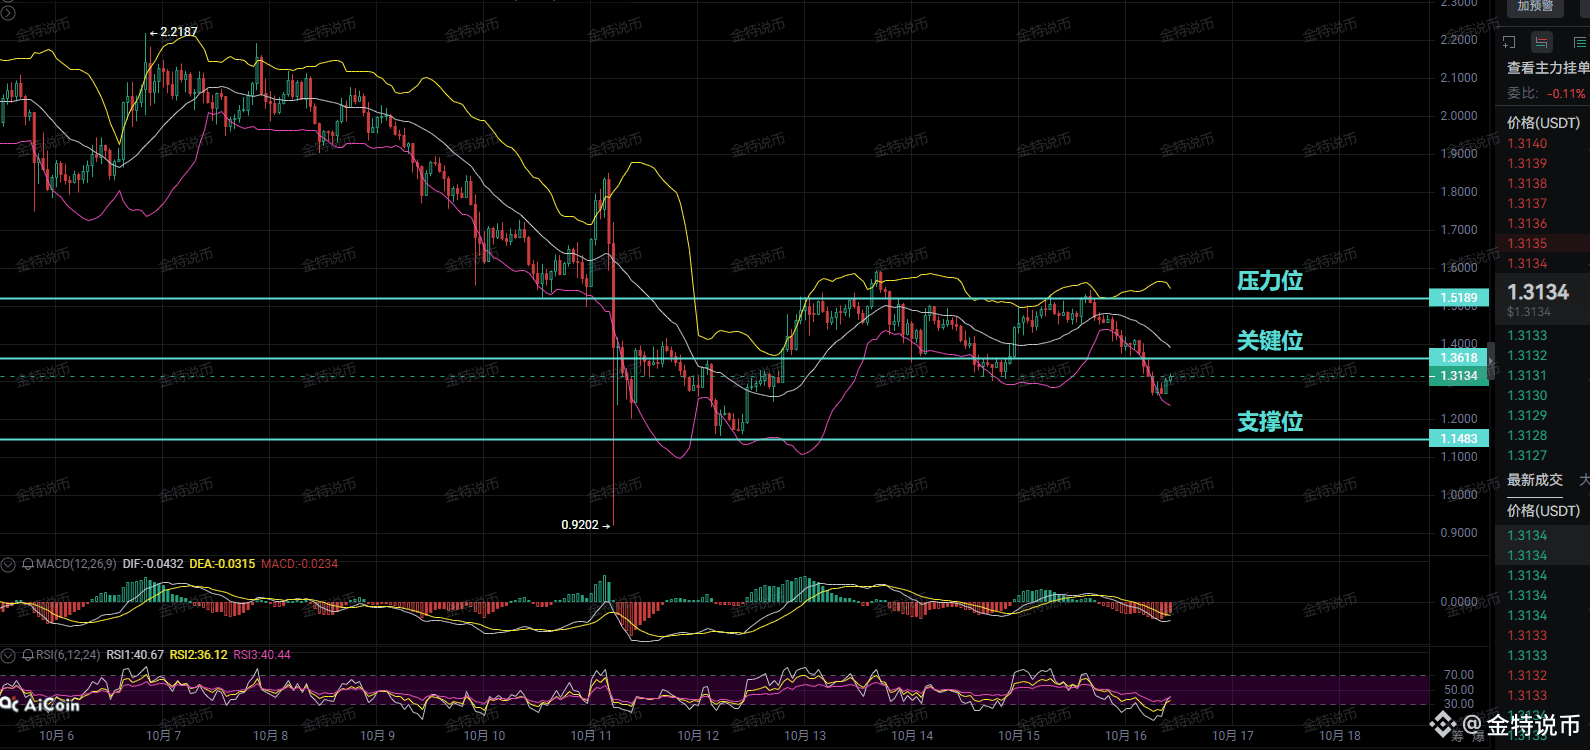Select the green list order book view icon

1580,42
